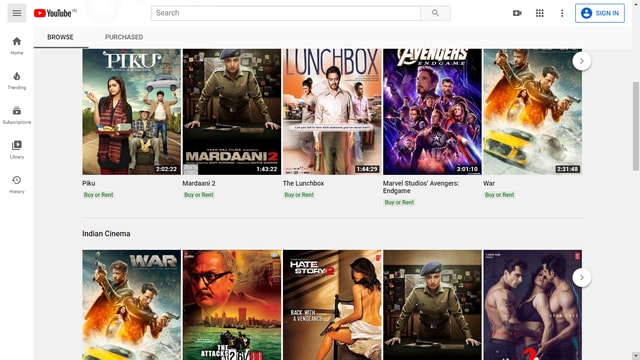Open Trending in sidebar

pos(17,80)
